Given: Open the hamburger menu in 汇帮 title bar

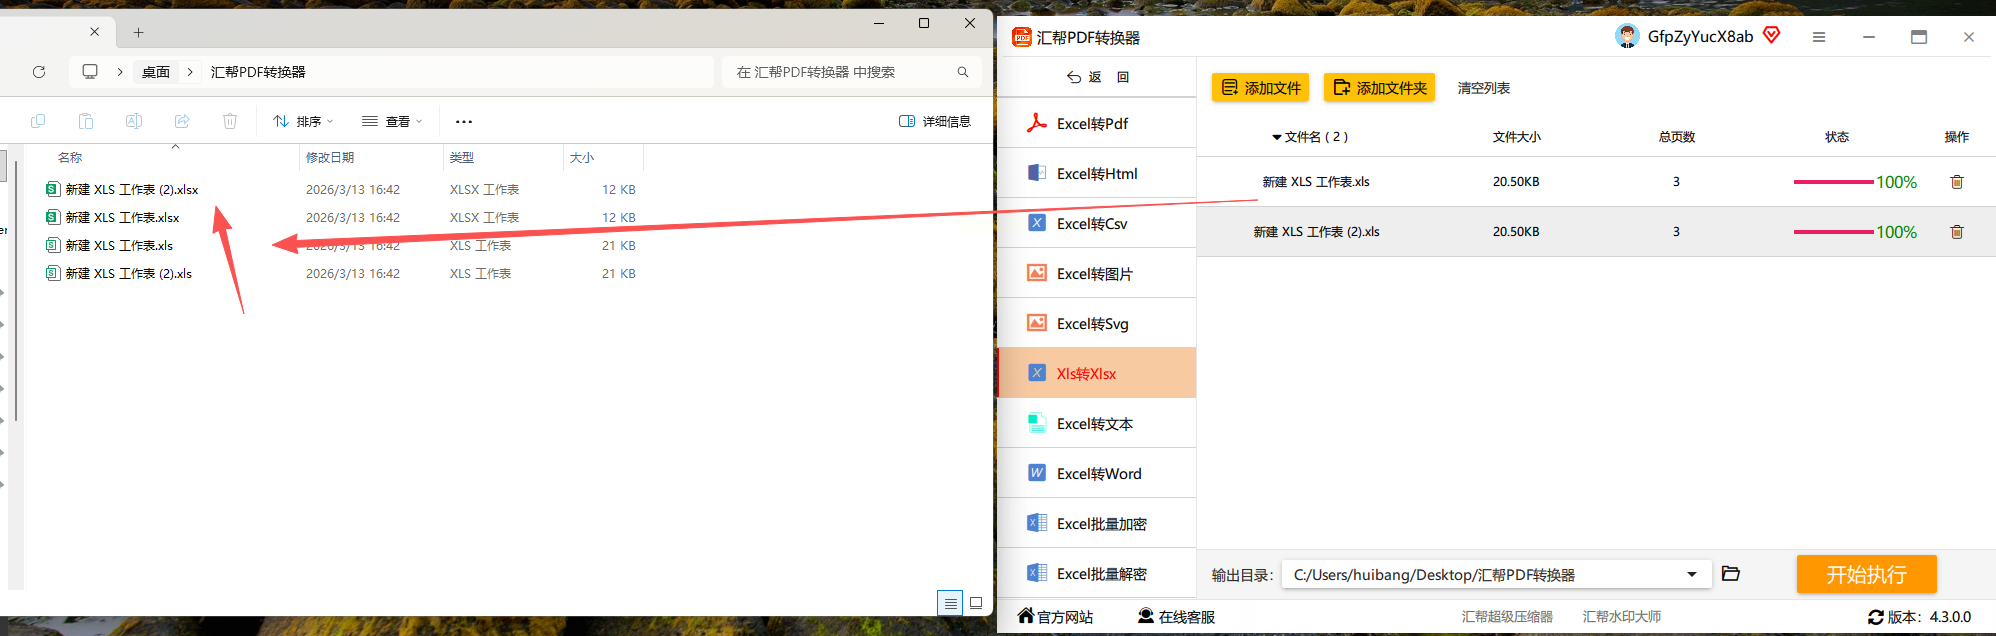Looking at the screenshot, I should [1819, 37].
